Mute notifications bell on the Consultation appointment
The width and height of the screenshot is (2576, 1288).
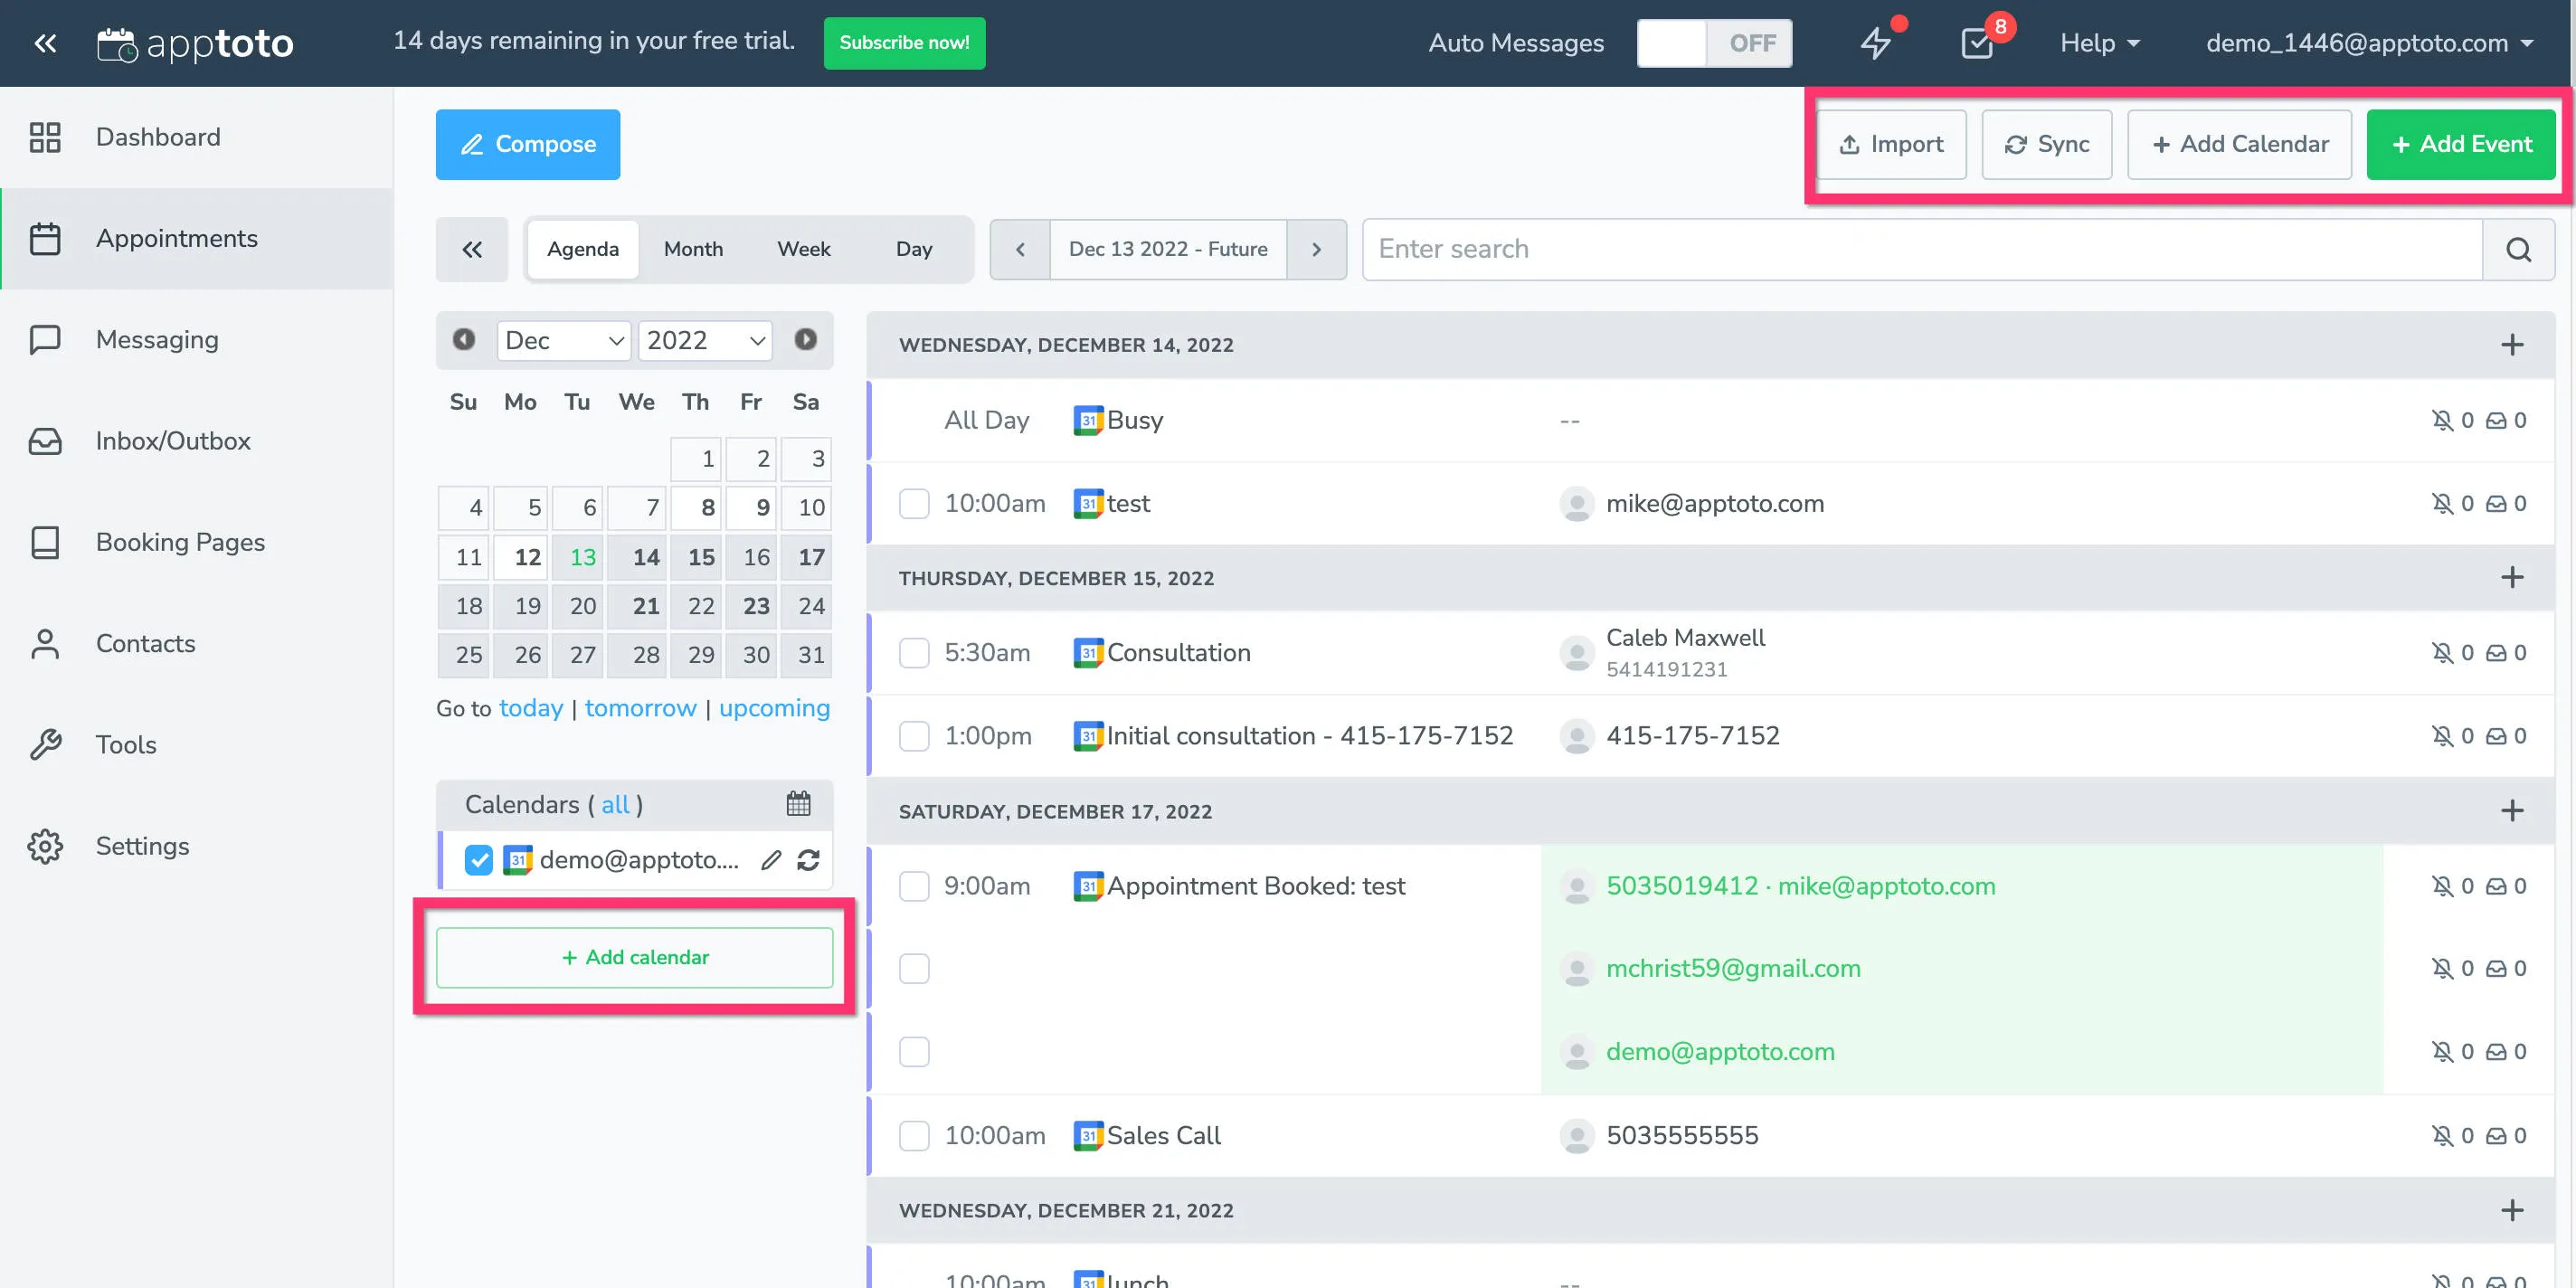point(2442,652)
